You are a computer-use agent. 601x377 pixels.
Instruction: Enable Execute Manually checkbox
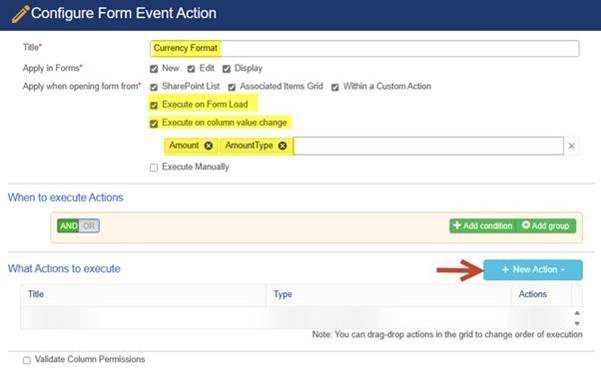point(154,167)
